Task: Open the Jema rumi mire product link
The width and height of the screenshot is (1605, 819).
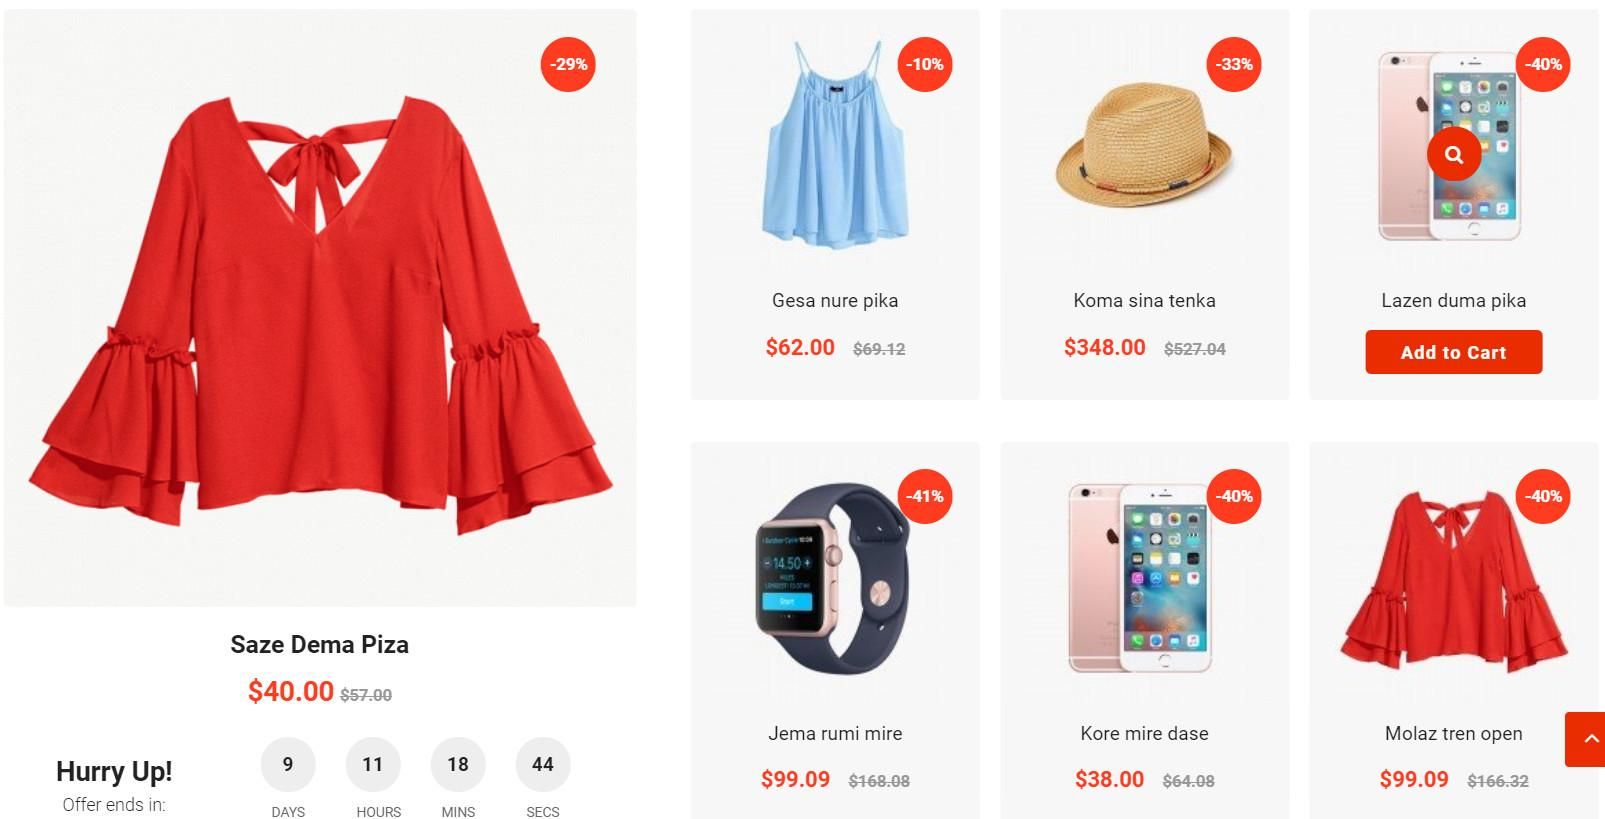Action: click(835, 733)
